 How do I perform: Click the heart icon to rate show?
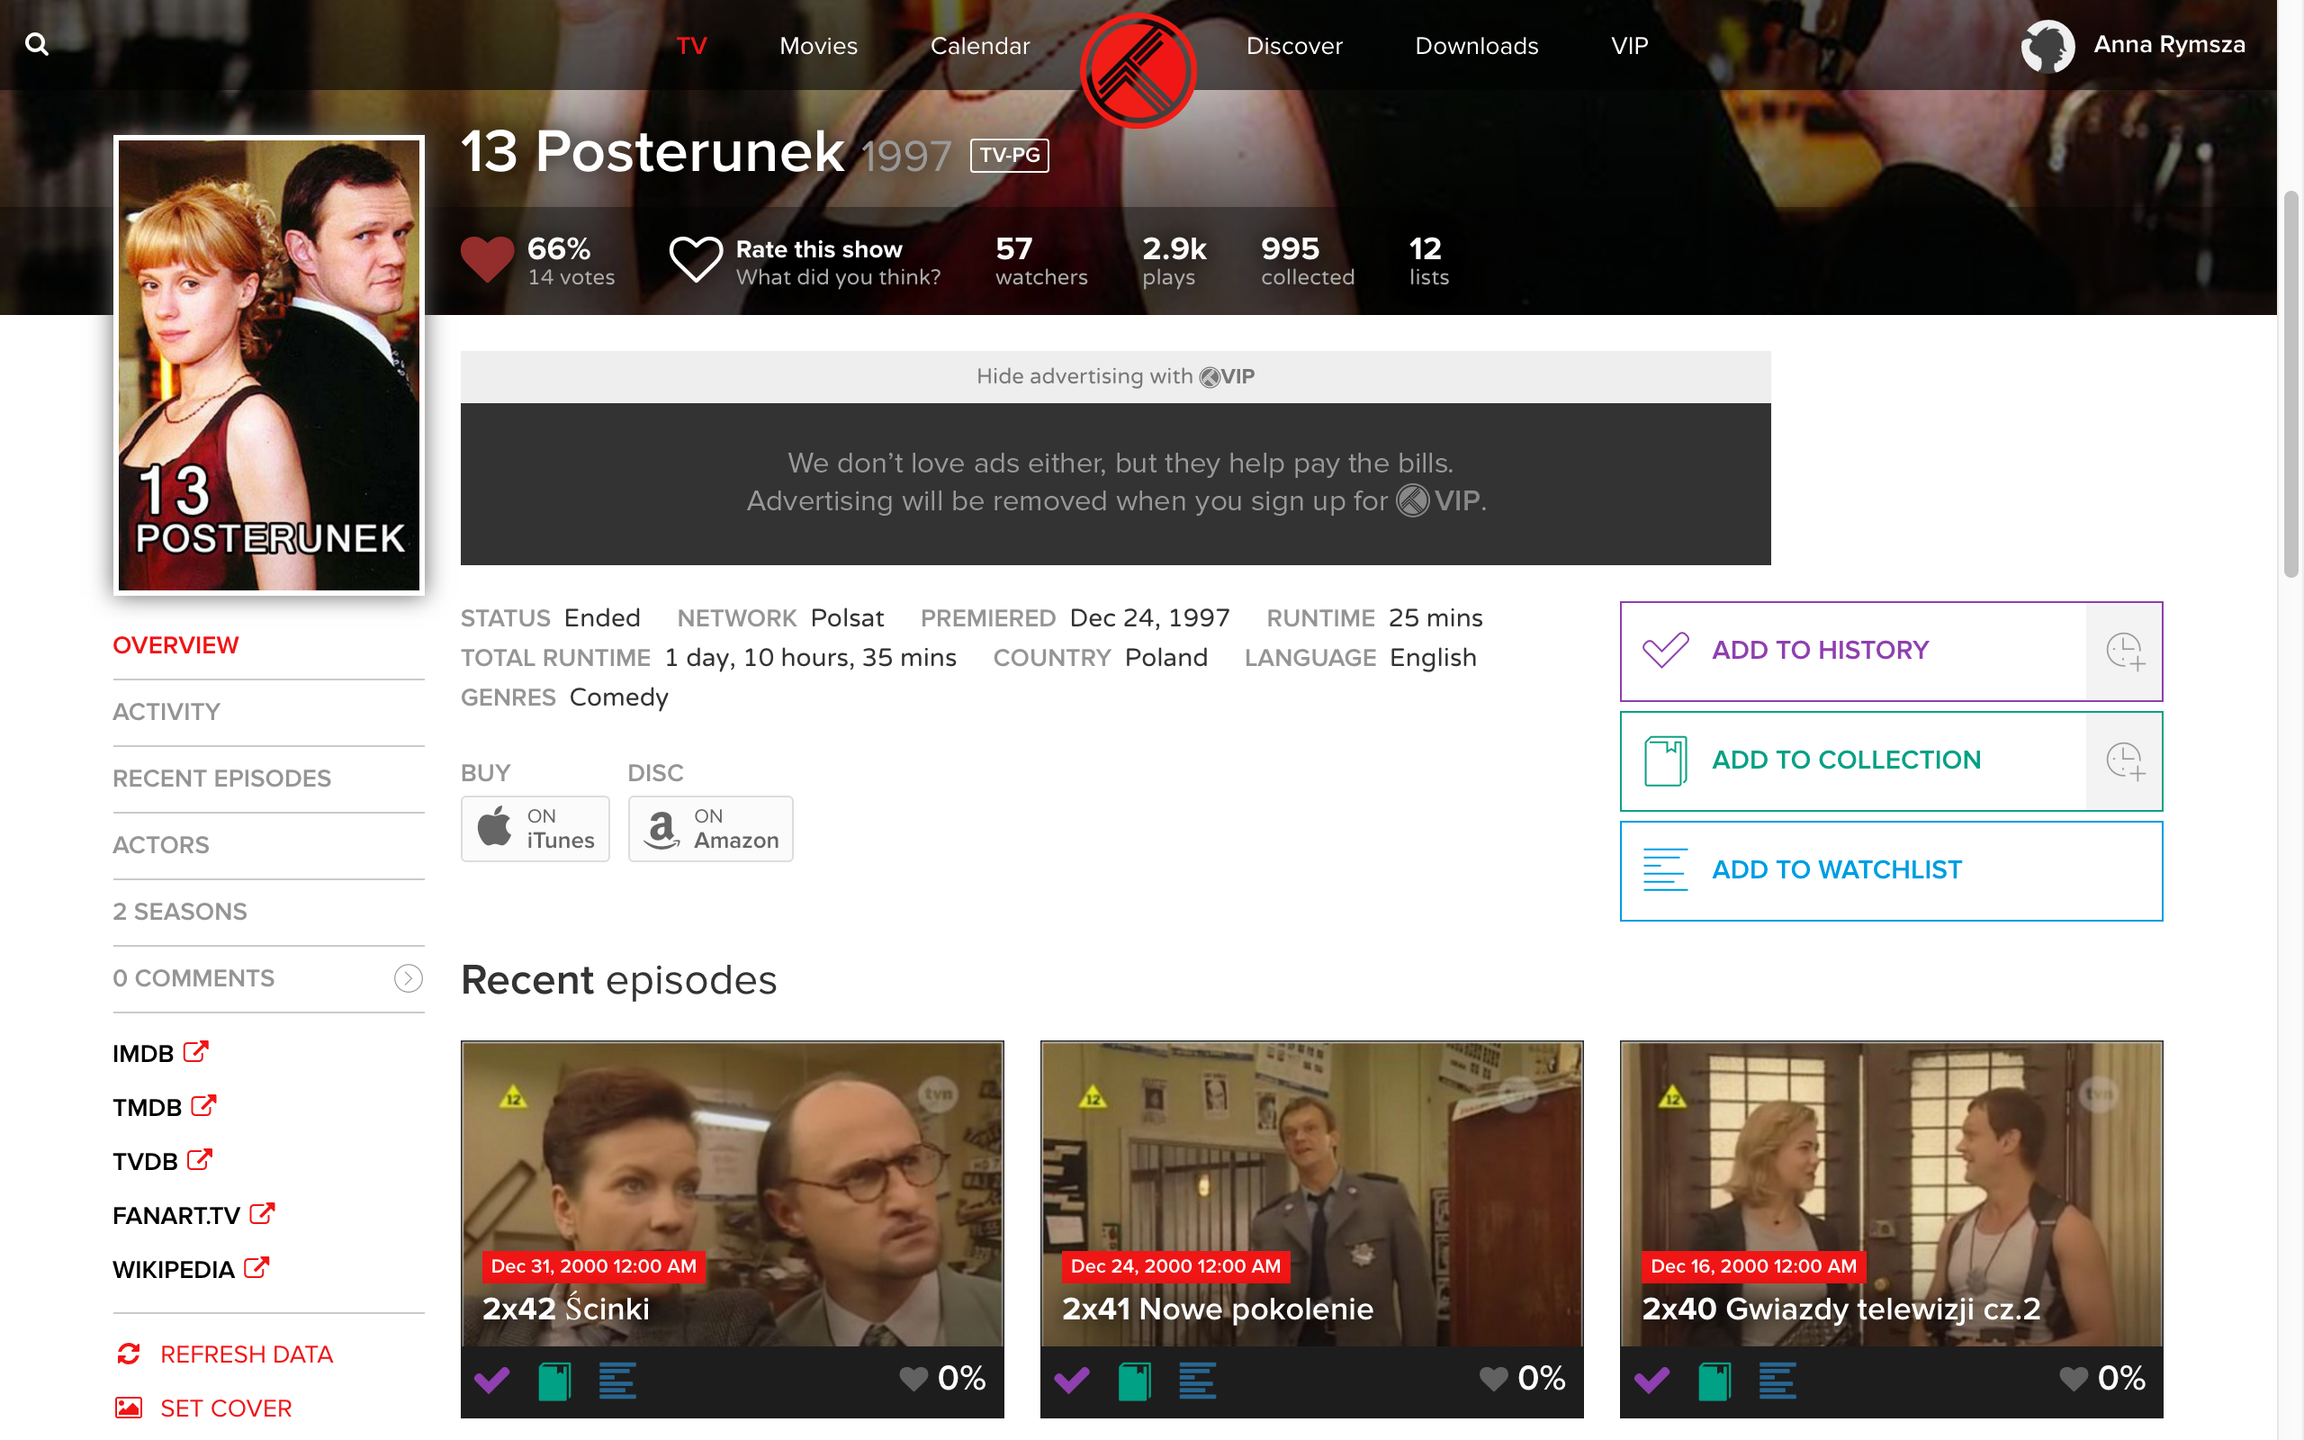[x=695, y=260]
